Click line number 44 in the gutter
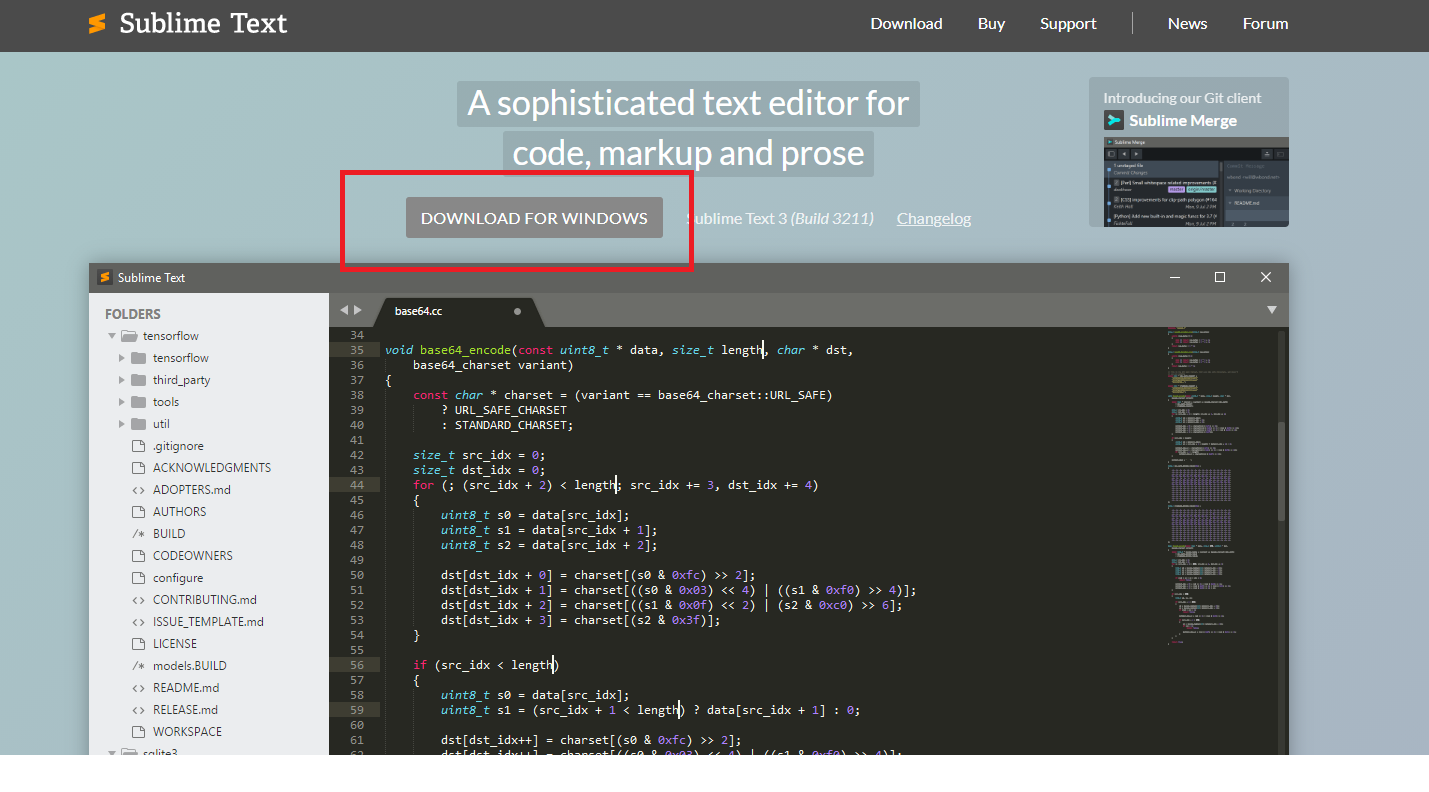This screenshot has width=1429, height=792. [357, 485]
